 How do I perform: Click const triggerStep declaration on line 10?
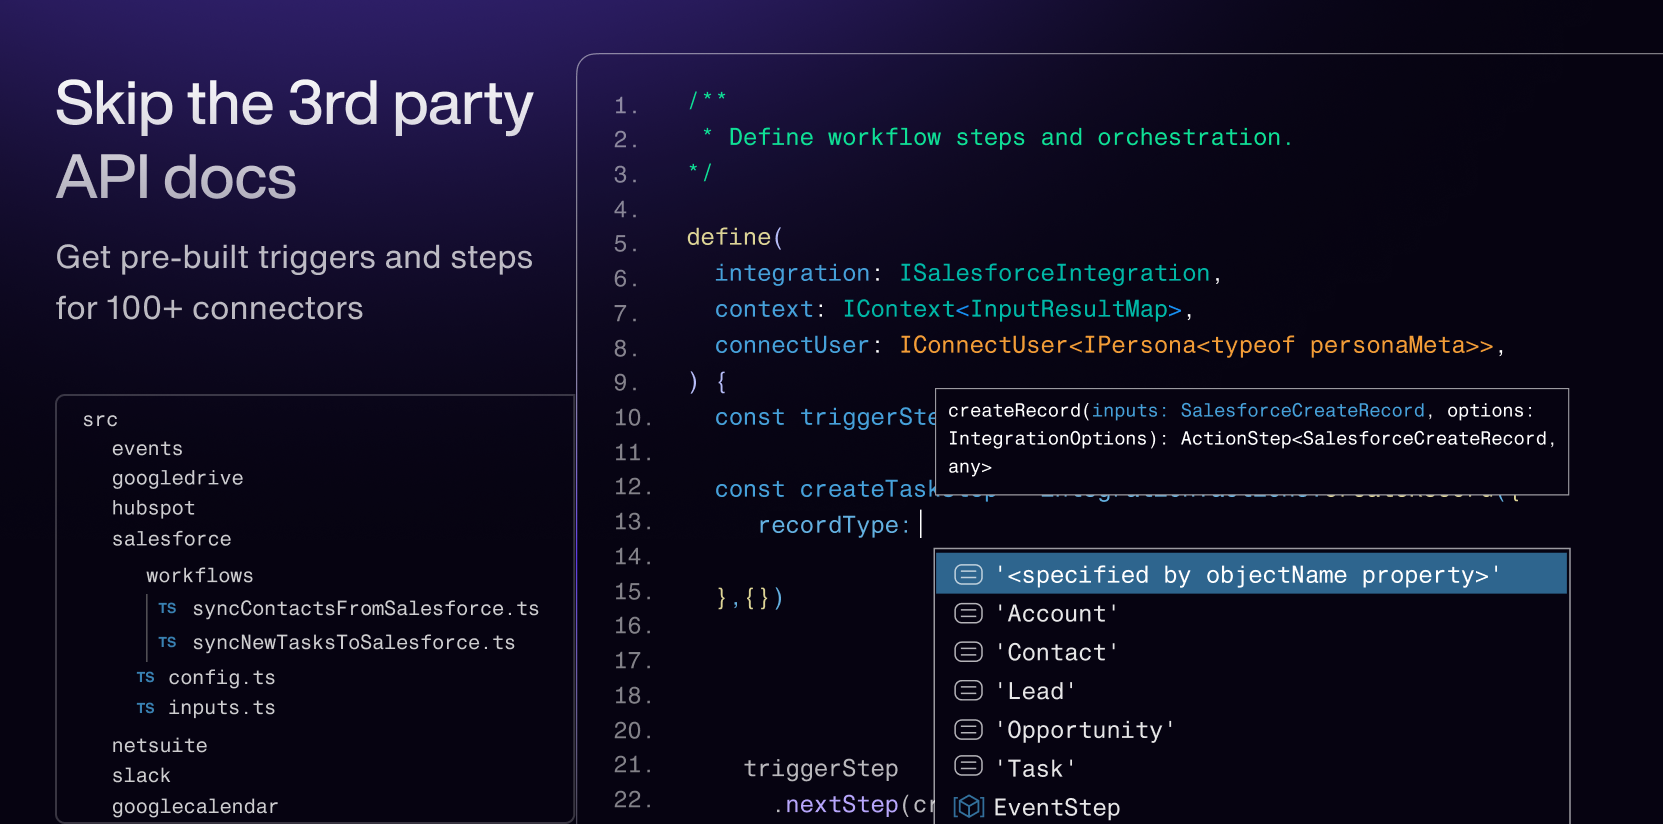coord(824,418)
